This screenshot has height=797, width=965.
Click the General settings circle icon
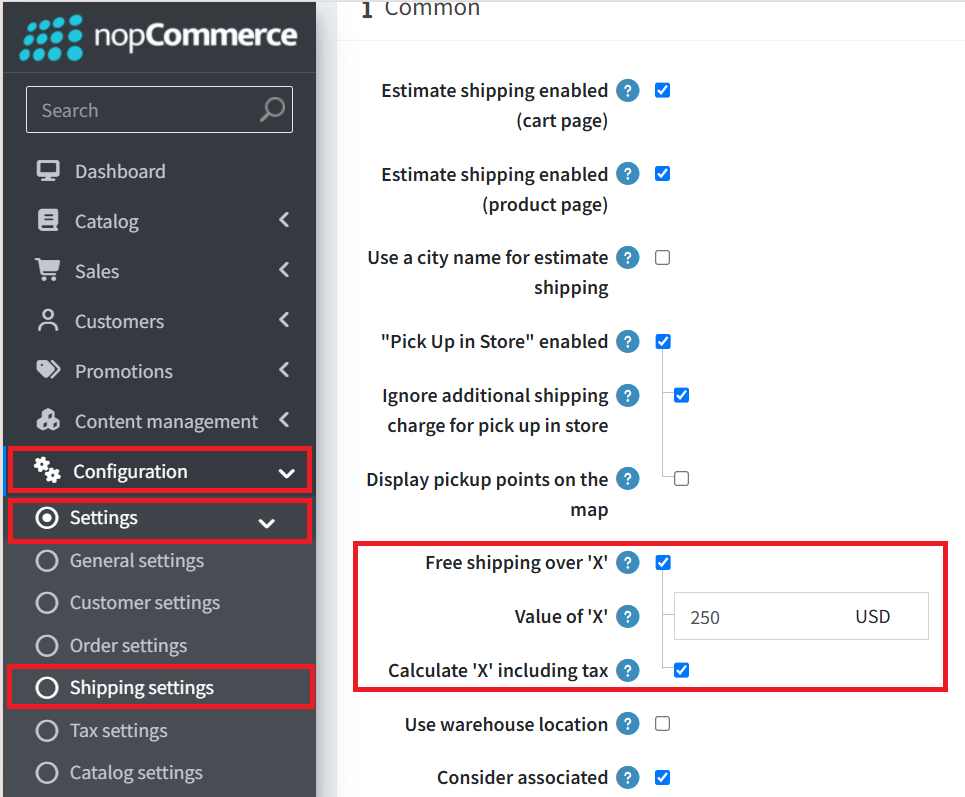click(x=47, y=561)
